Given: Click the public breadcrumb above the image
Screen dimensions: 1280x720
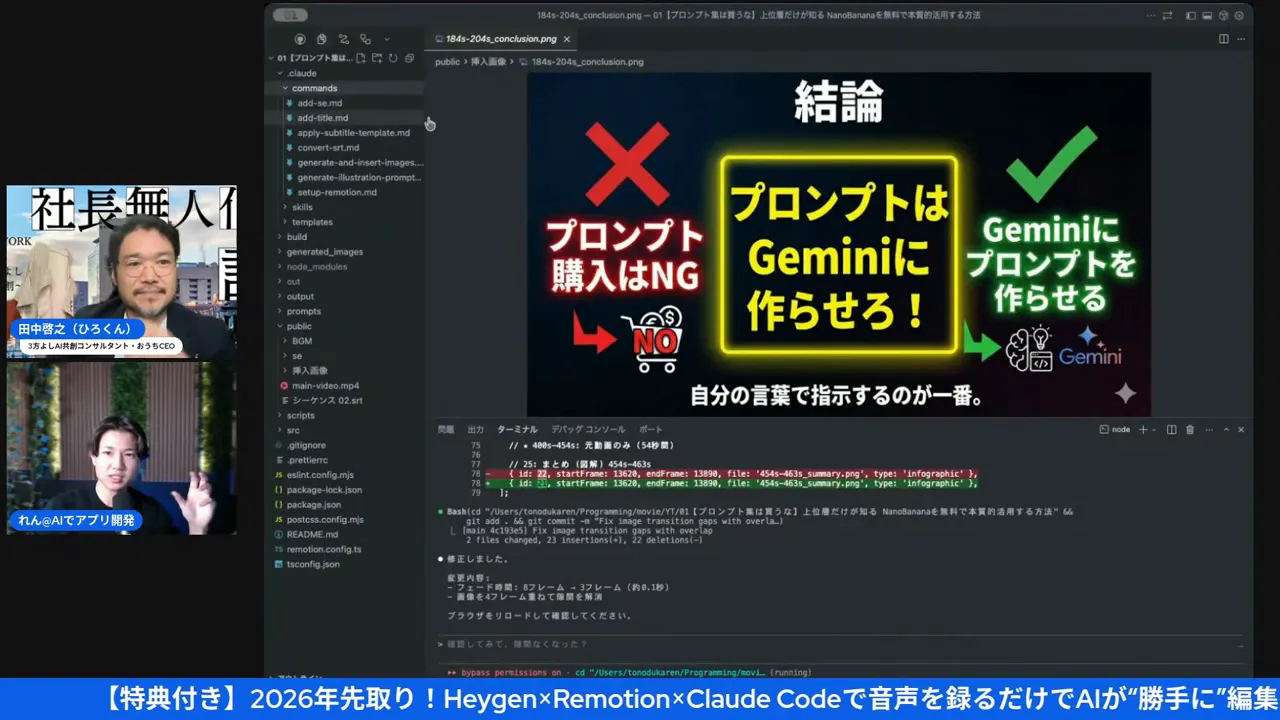Looking at the screenshot, I should [447, 61].
